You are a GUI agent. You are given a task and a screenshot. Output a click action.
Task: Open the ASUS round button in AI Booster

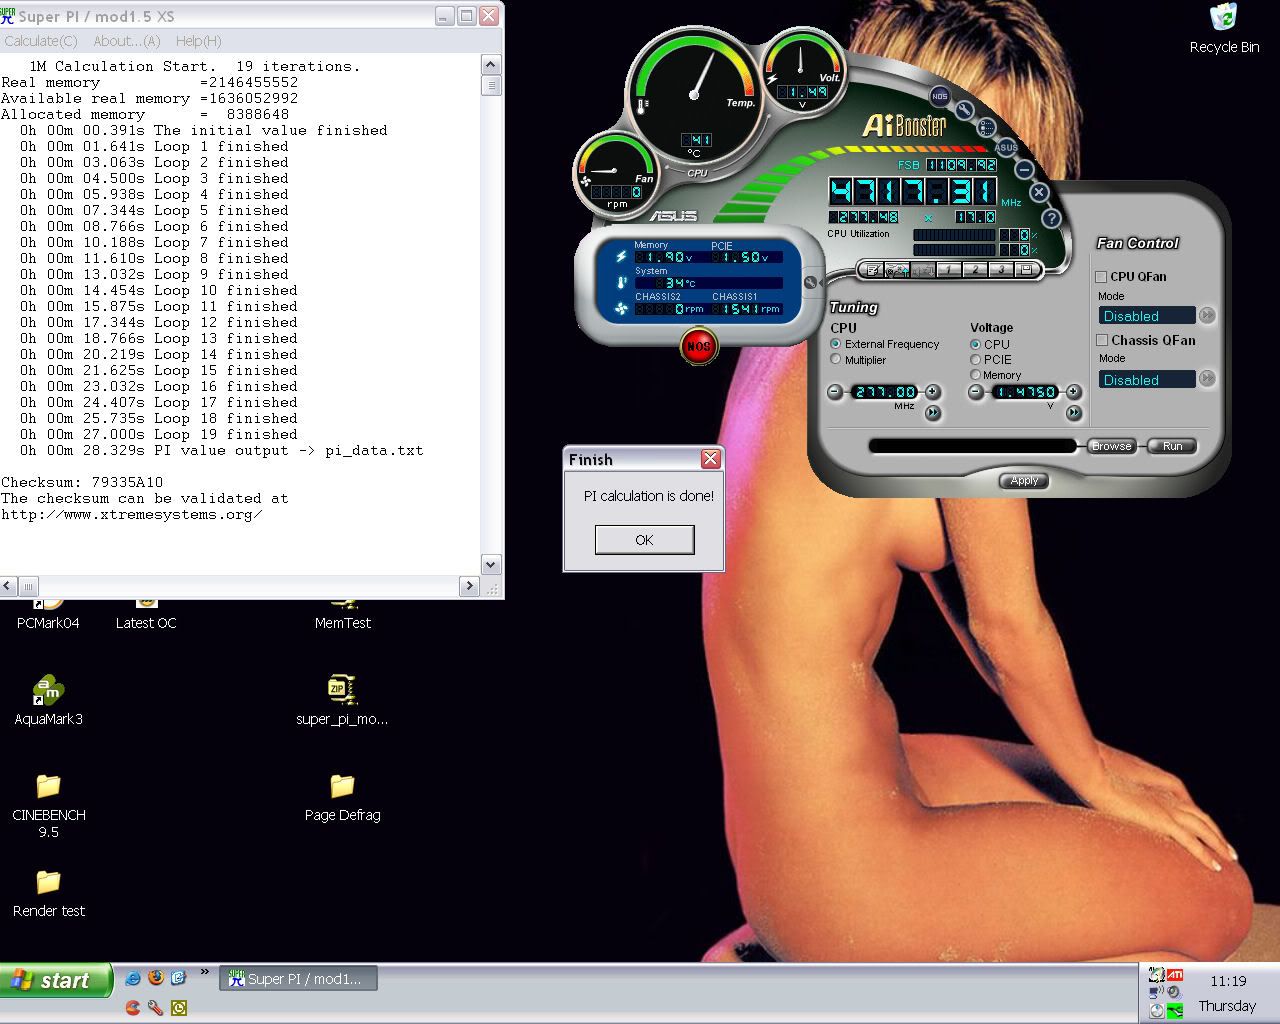[x=1007, y=147]
